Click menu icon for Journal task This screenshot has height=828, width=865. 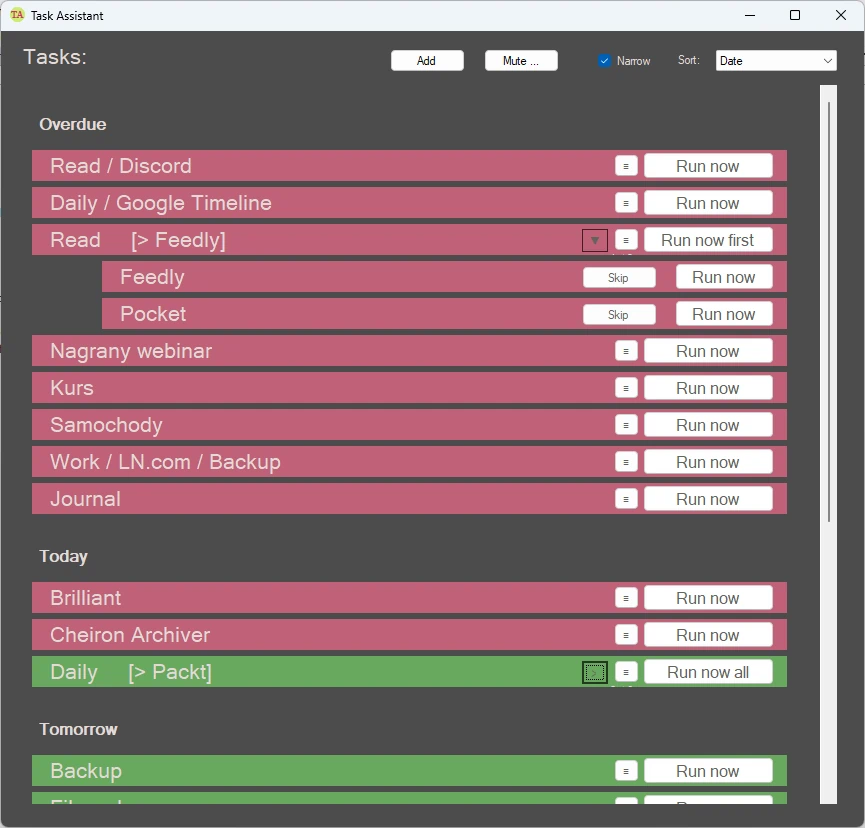point(626,499)
